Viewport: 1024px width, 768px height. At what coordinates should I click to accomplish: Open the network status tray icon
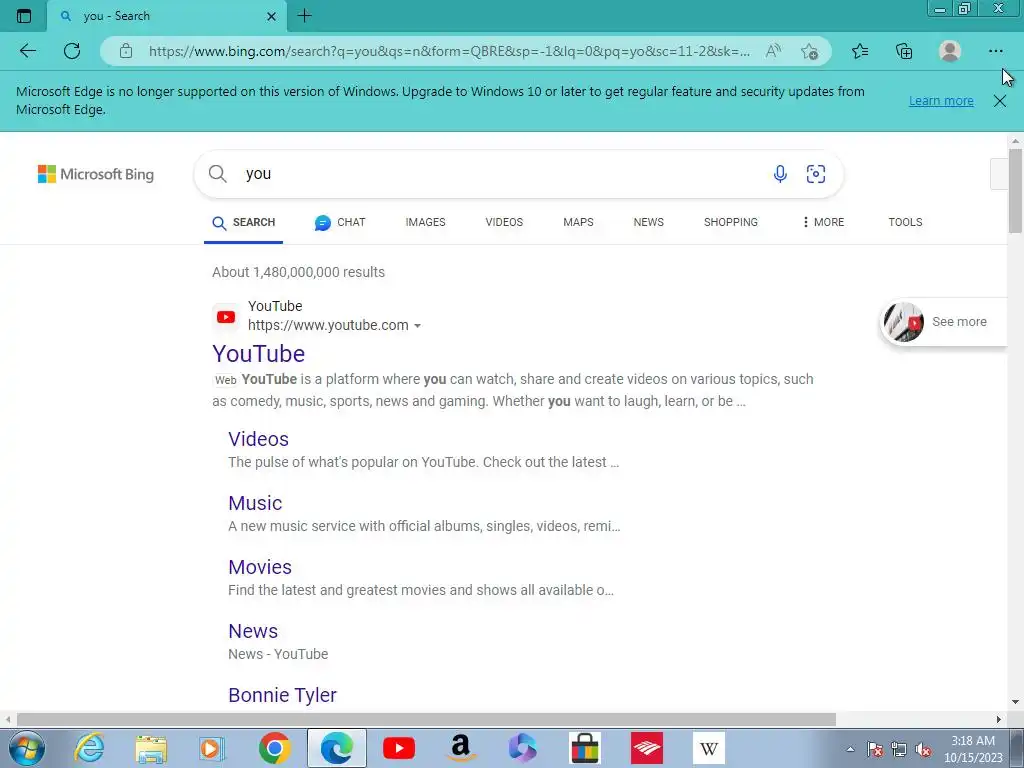pos(899,749)
